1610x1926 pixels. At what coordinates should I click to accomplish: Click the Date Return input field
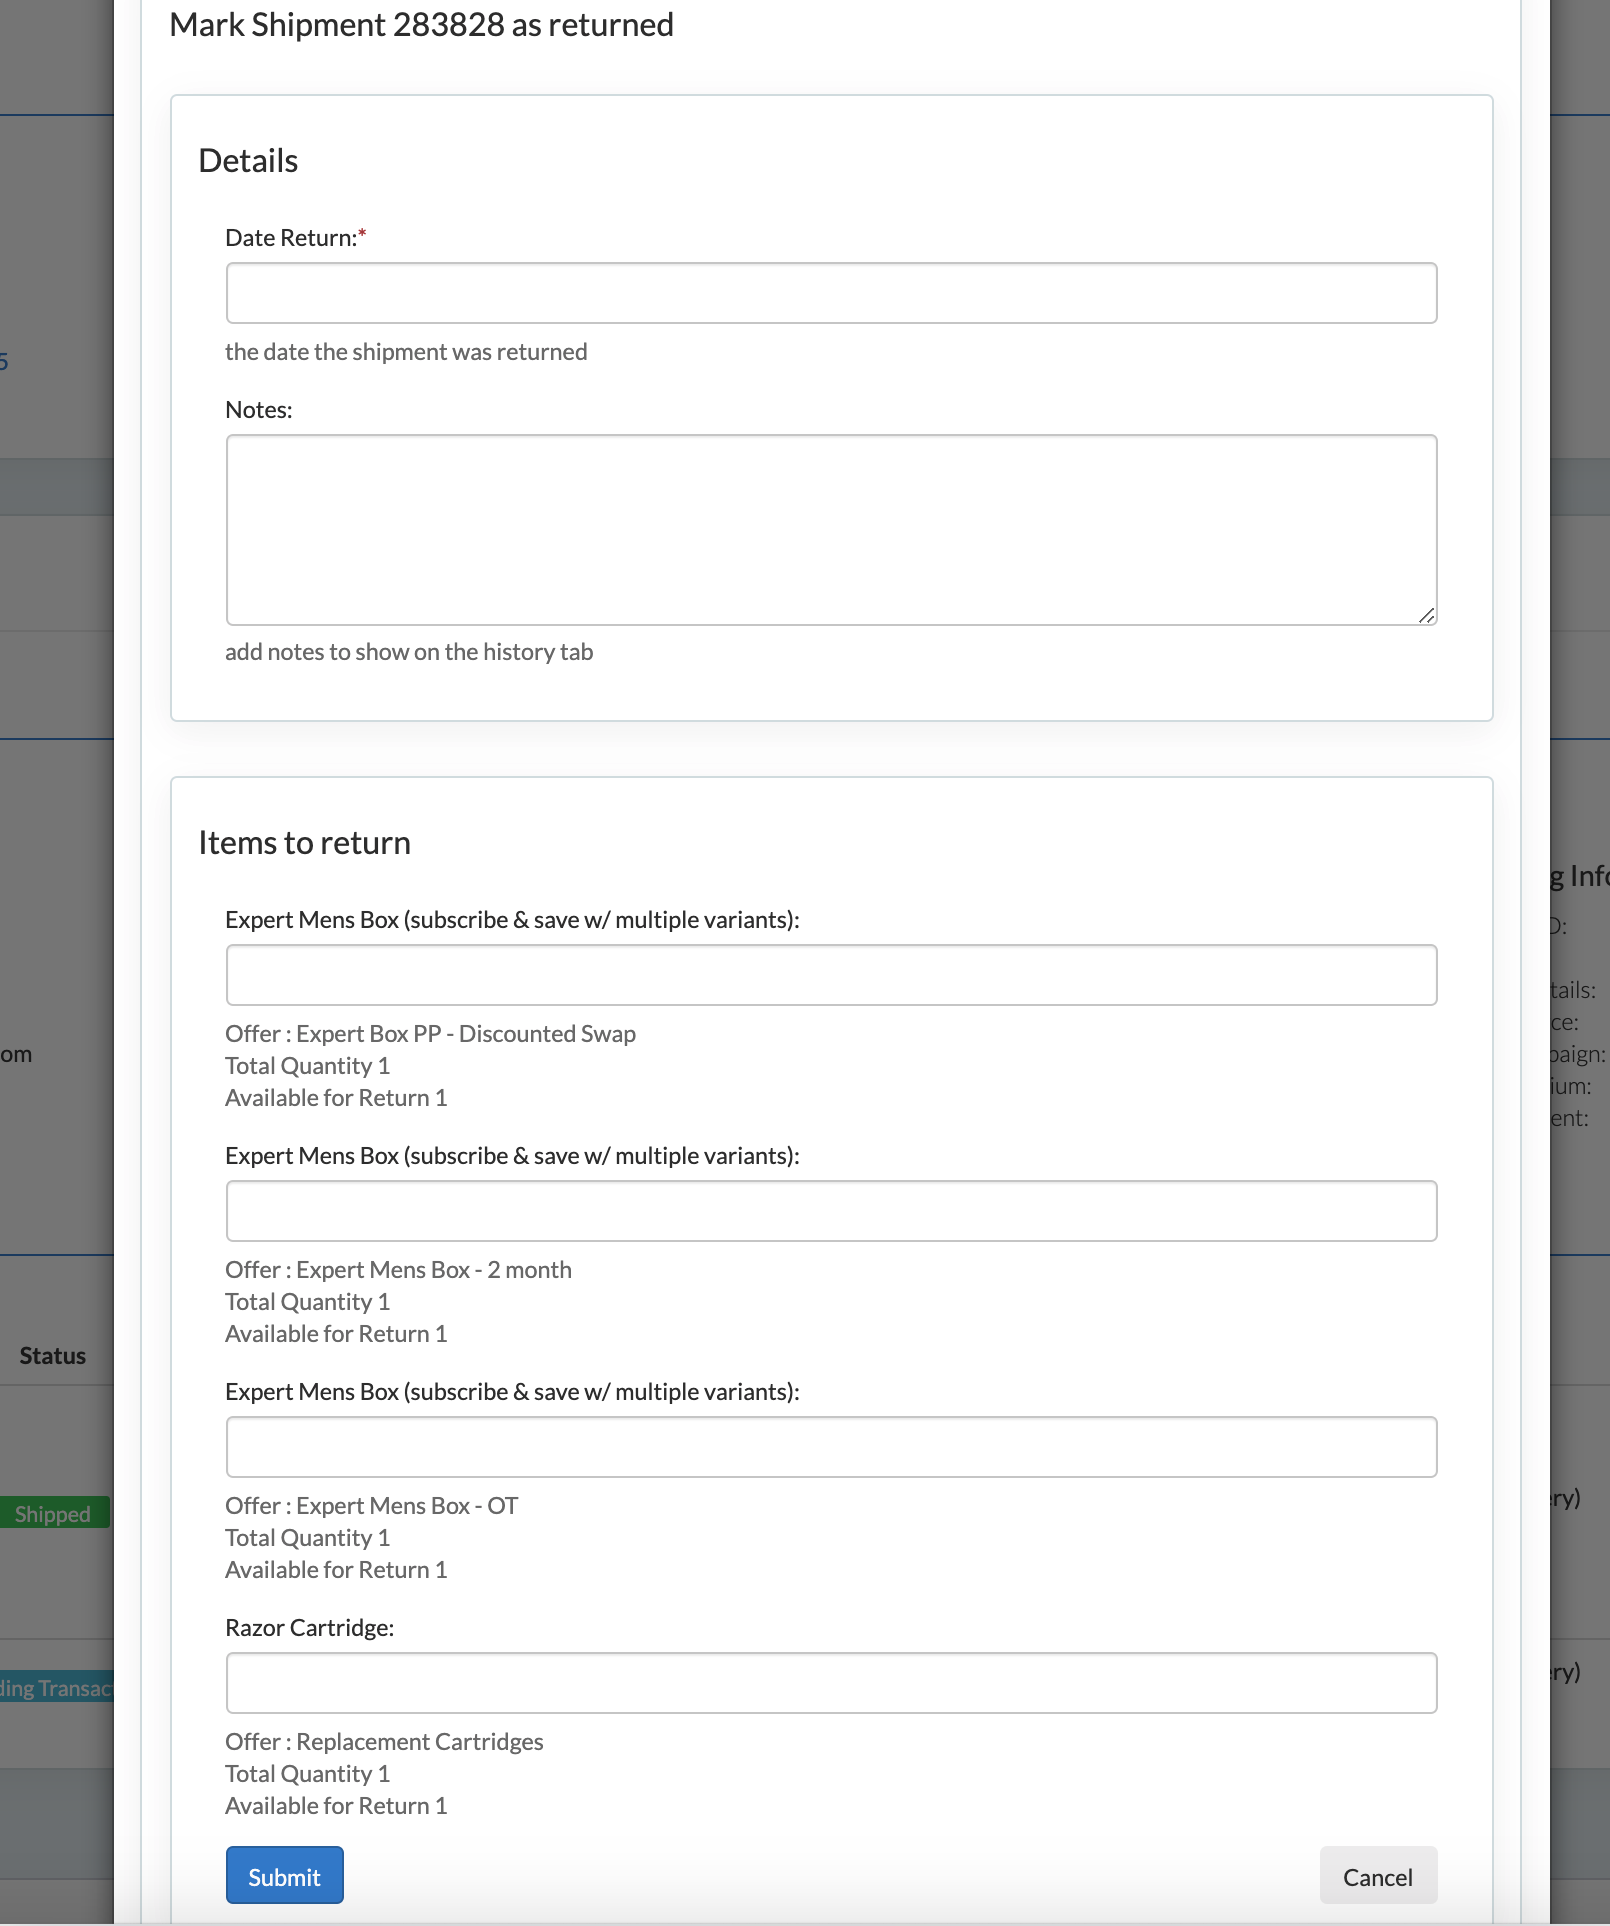[831, 293]
